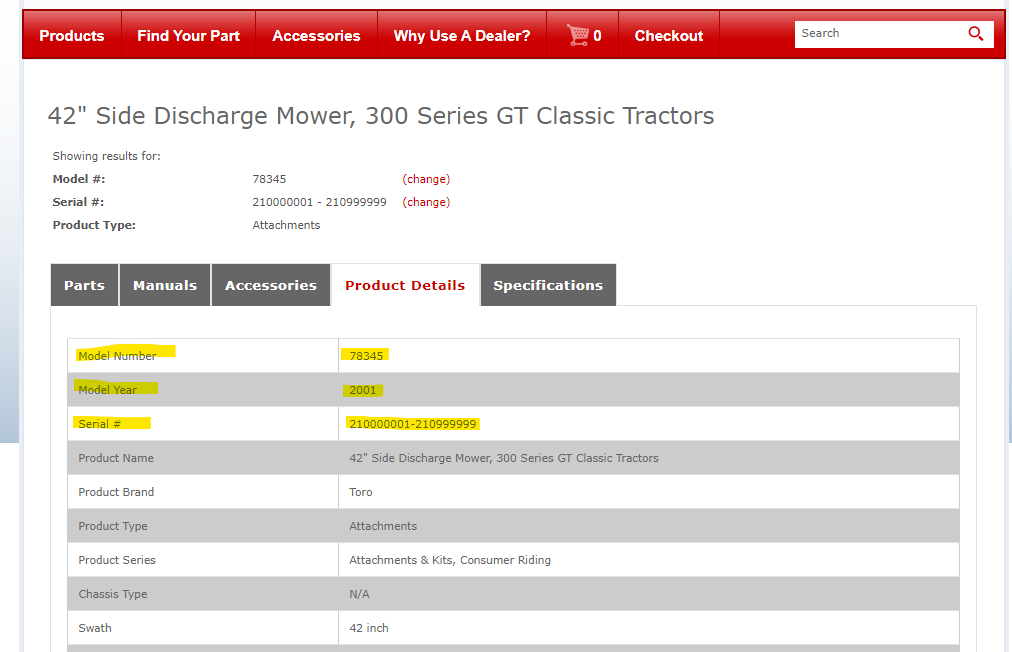Open Accessories in the red navigation bar
Screen dimensions: 1012x652
316,36
